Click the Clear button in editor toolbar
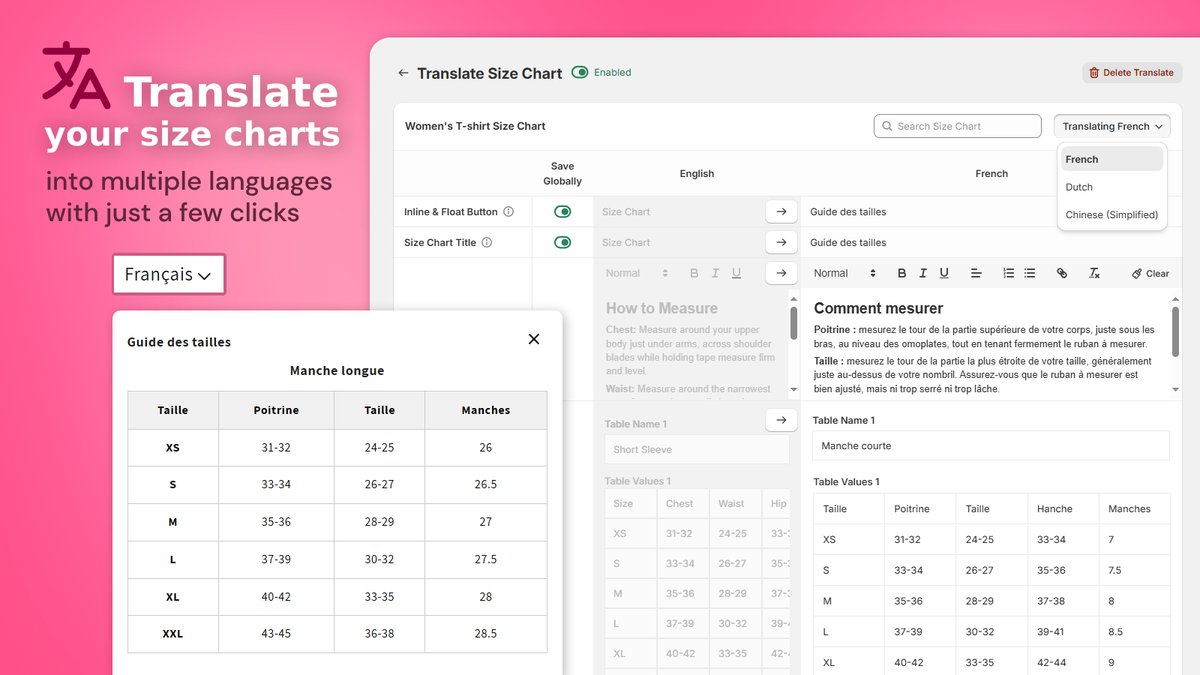This screenshot has width=1200, height=675. 1150,273
